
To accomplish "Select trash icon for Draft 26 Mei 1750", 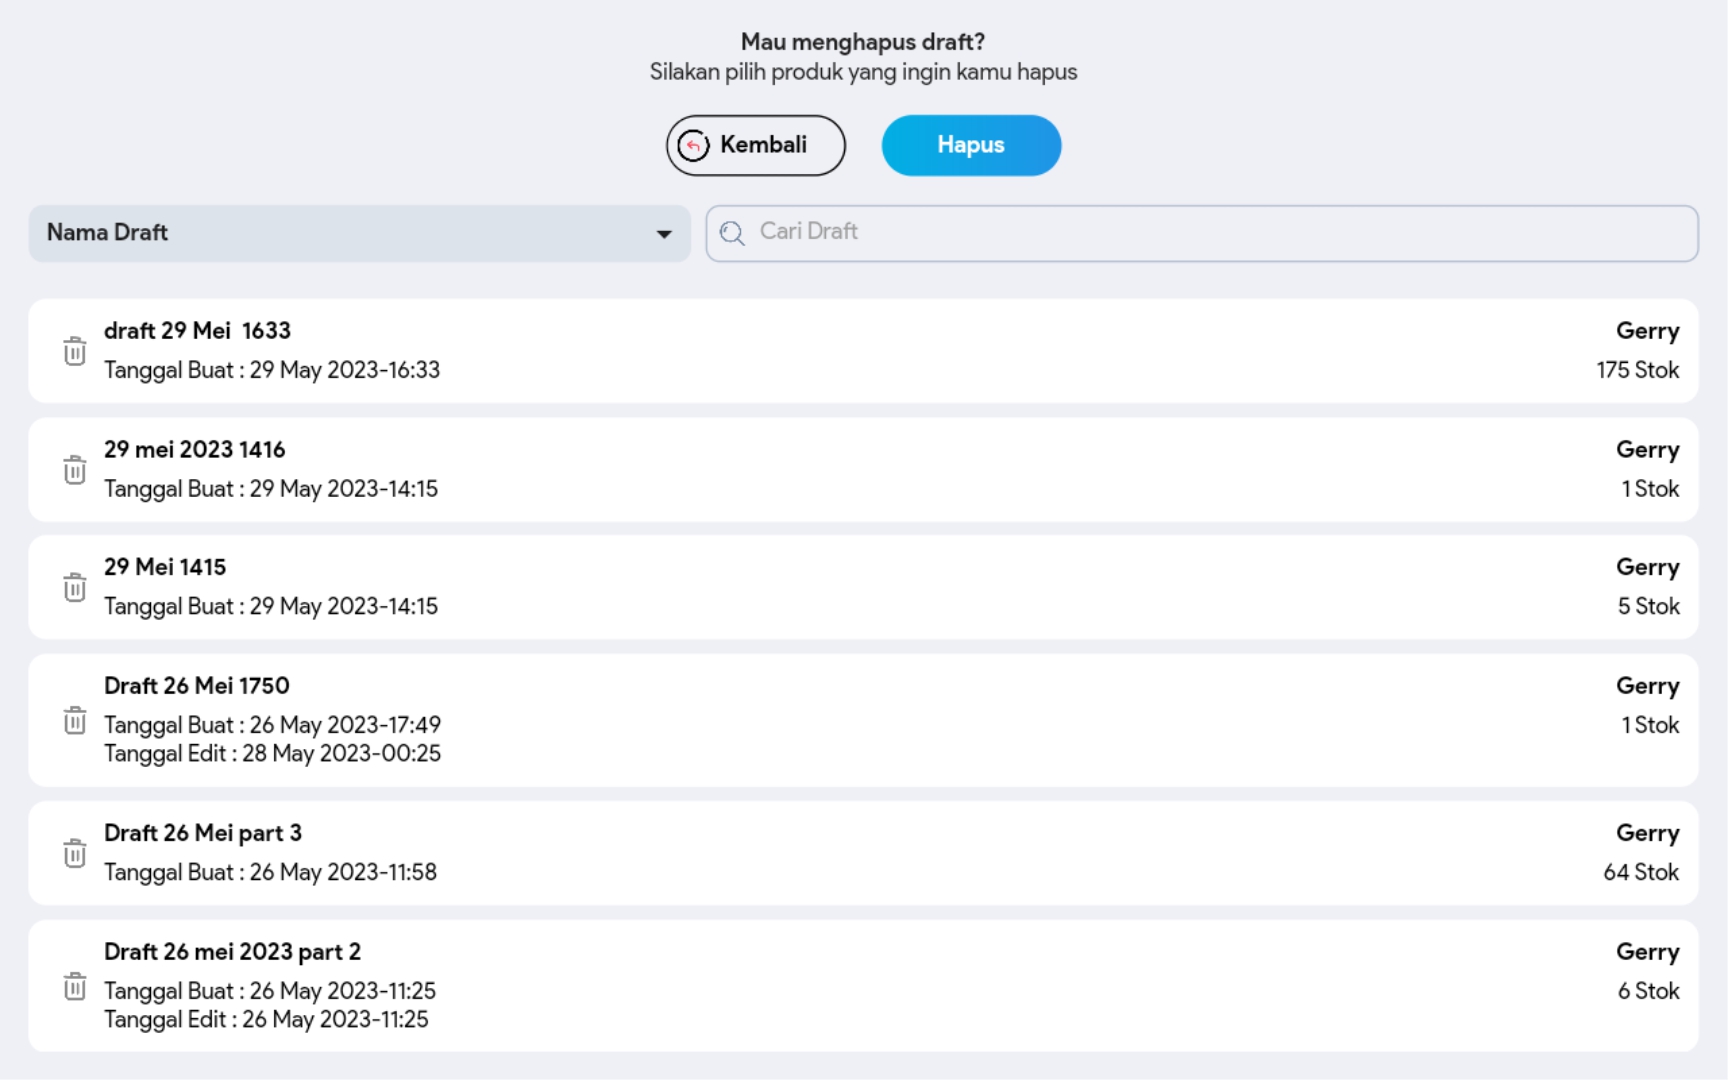I will tap(75, 720).
